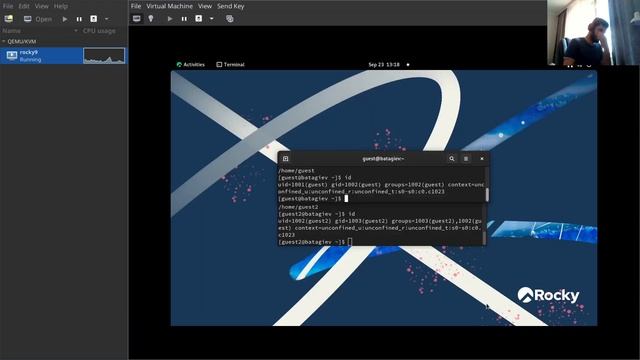
Task: Click the pause icon in manager toolbar
Action: point(79,19)
